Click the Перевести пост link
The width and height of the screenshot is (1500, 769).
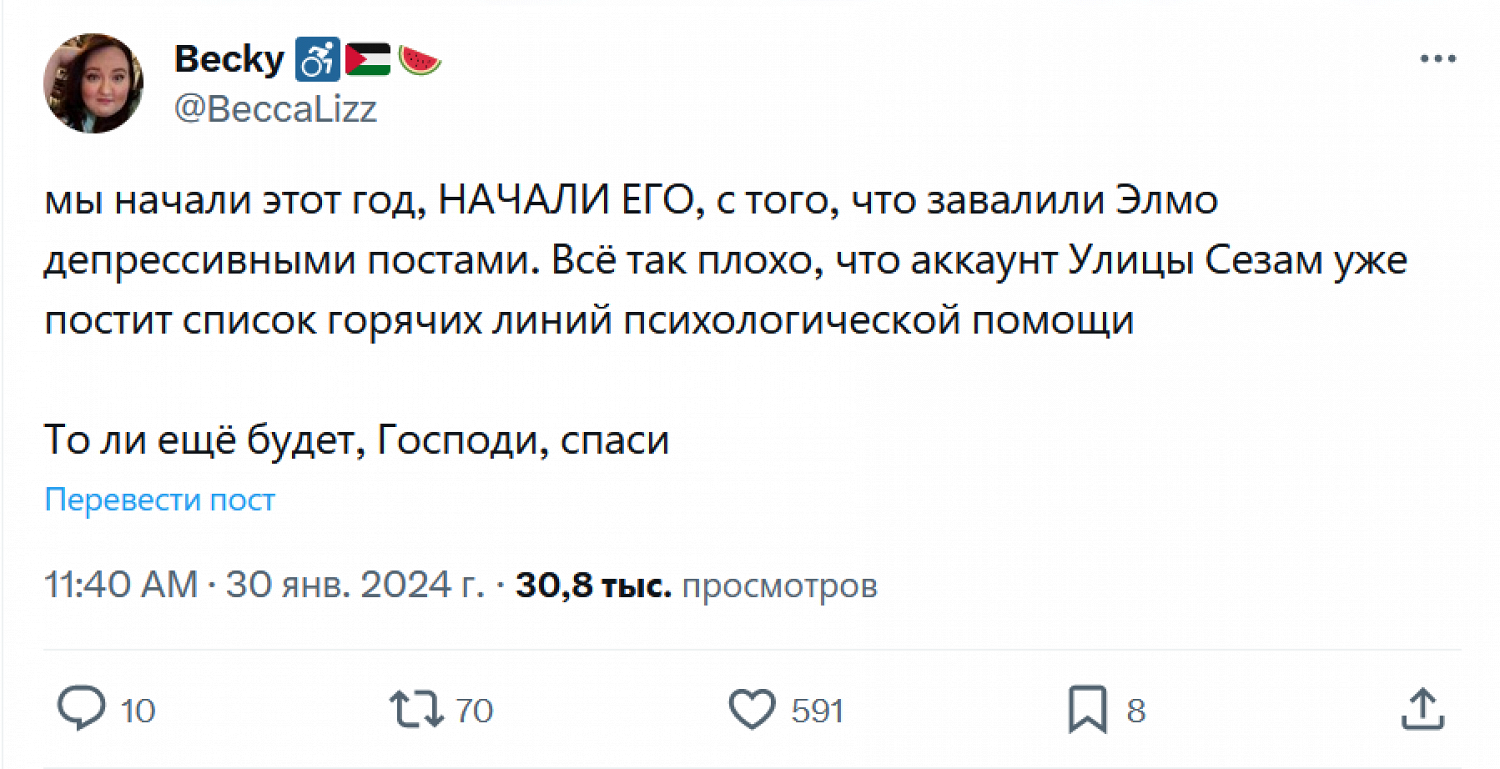pos(160,500)
